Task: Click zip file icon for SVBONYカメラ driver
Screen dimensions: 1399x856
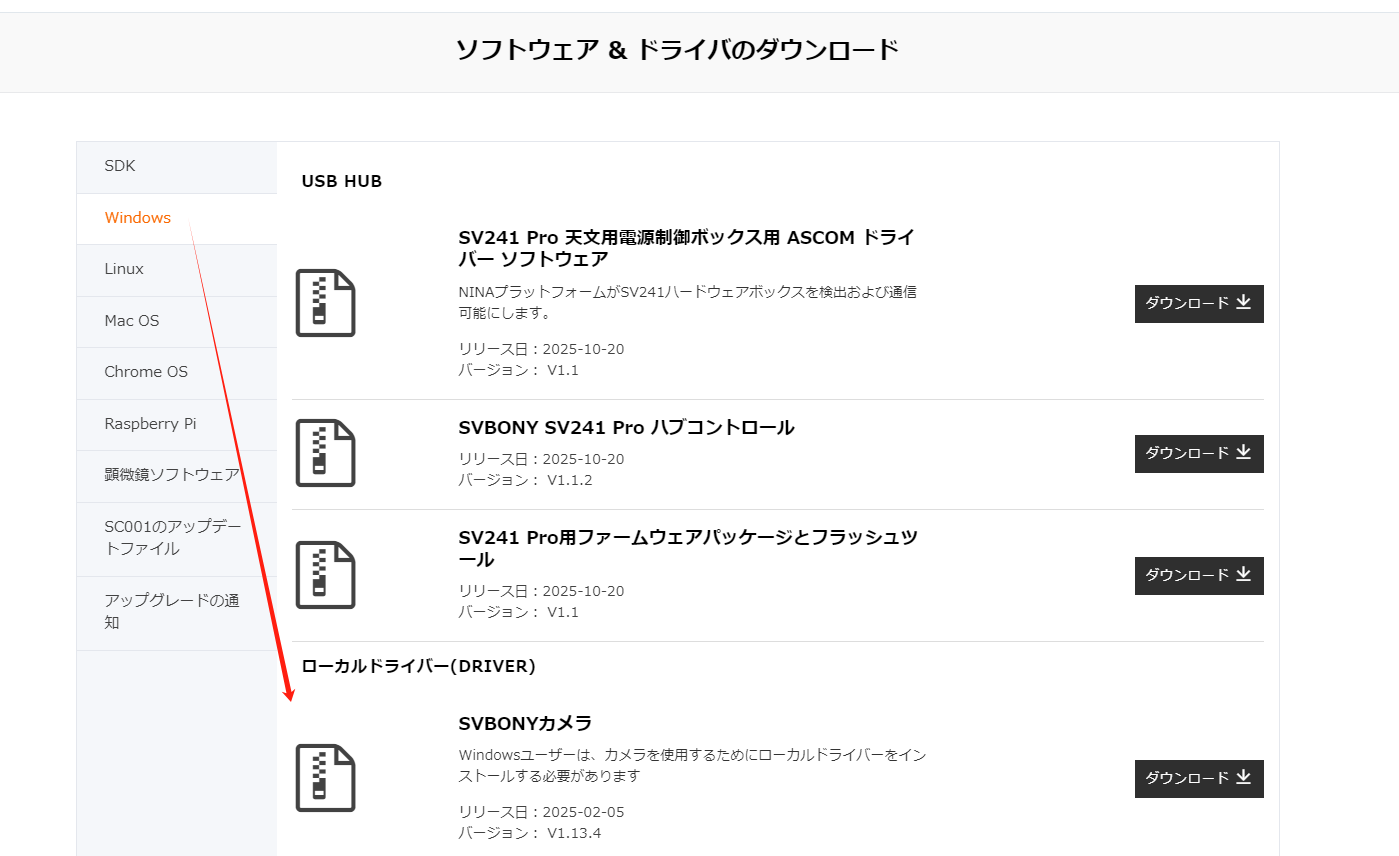Action: tap(325, 778)
